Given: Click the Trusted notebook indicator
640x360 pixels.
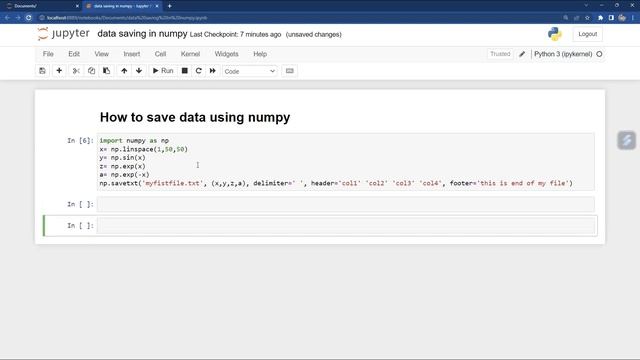Looking at the screenshot, I should tap(500, 54).
